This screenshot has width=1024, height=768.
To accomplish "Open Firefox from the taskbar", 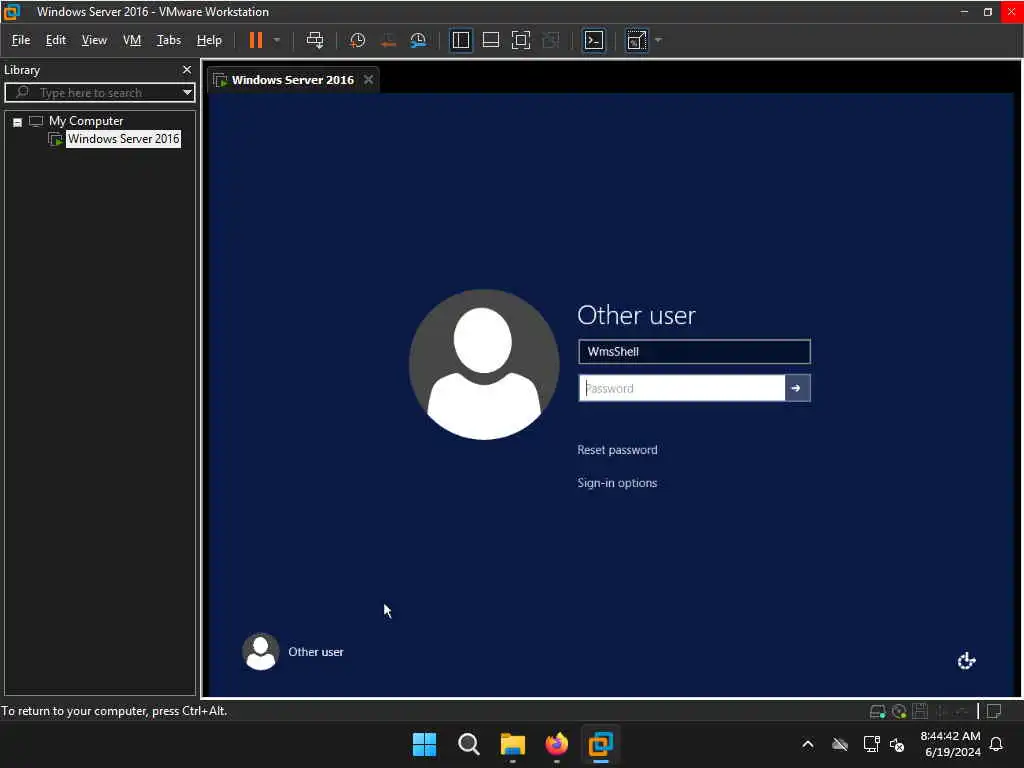I will point(556,744).
